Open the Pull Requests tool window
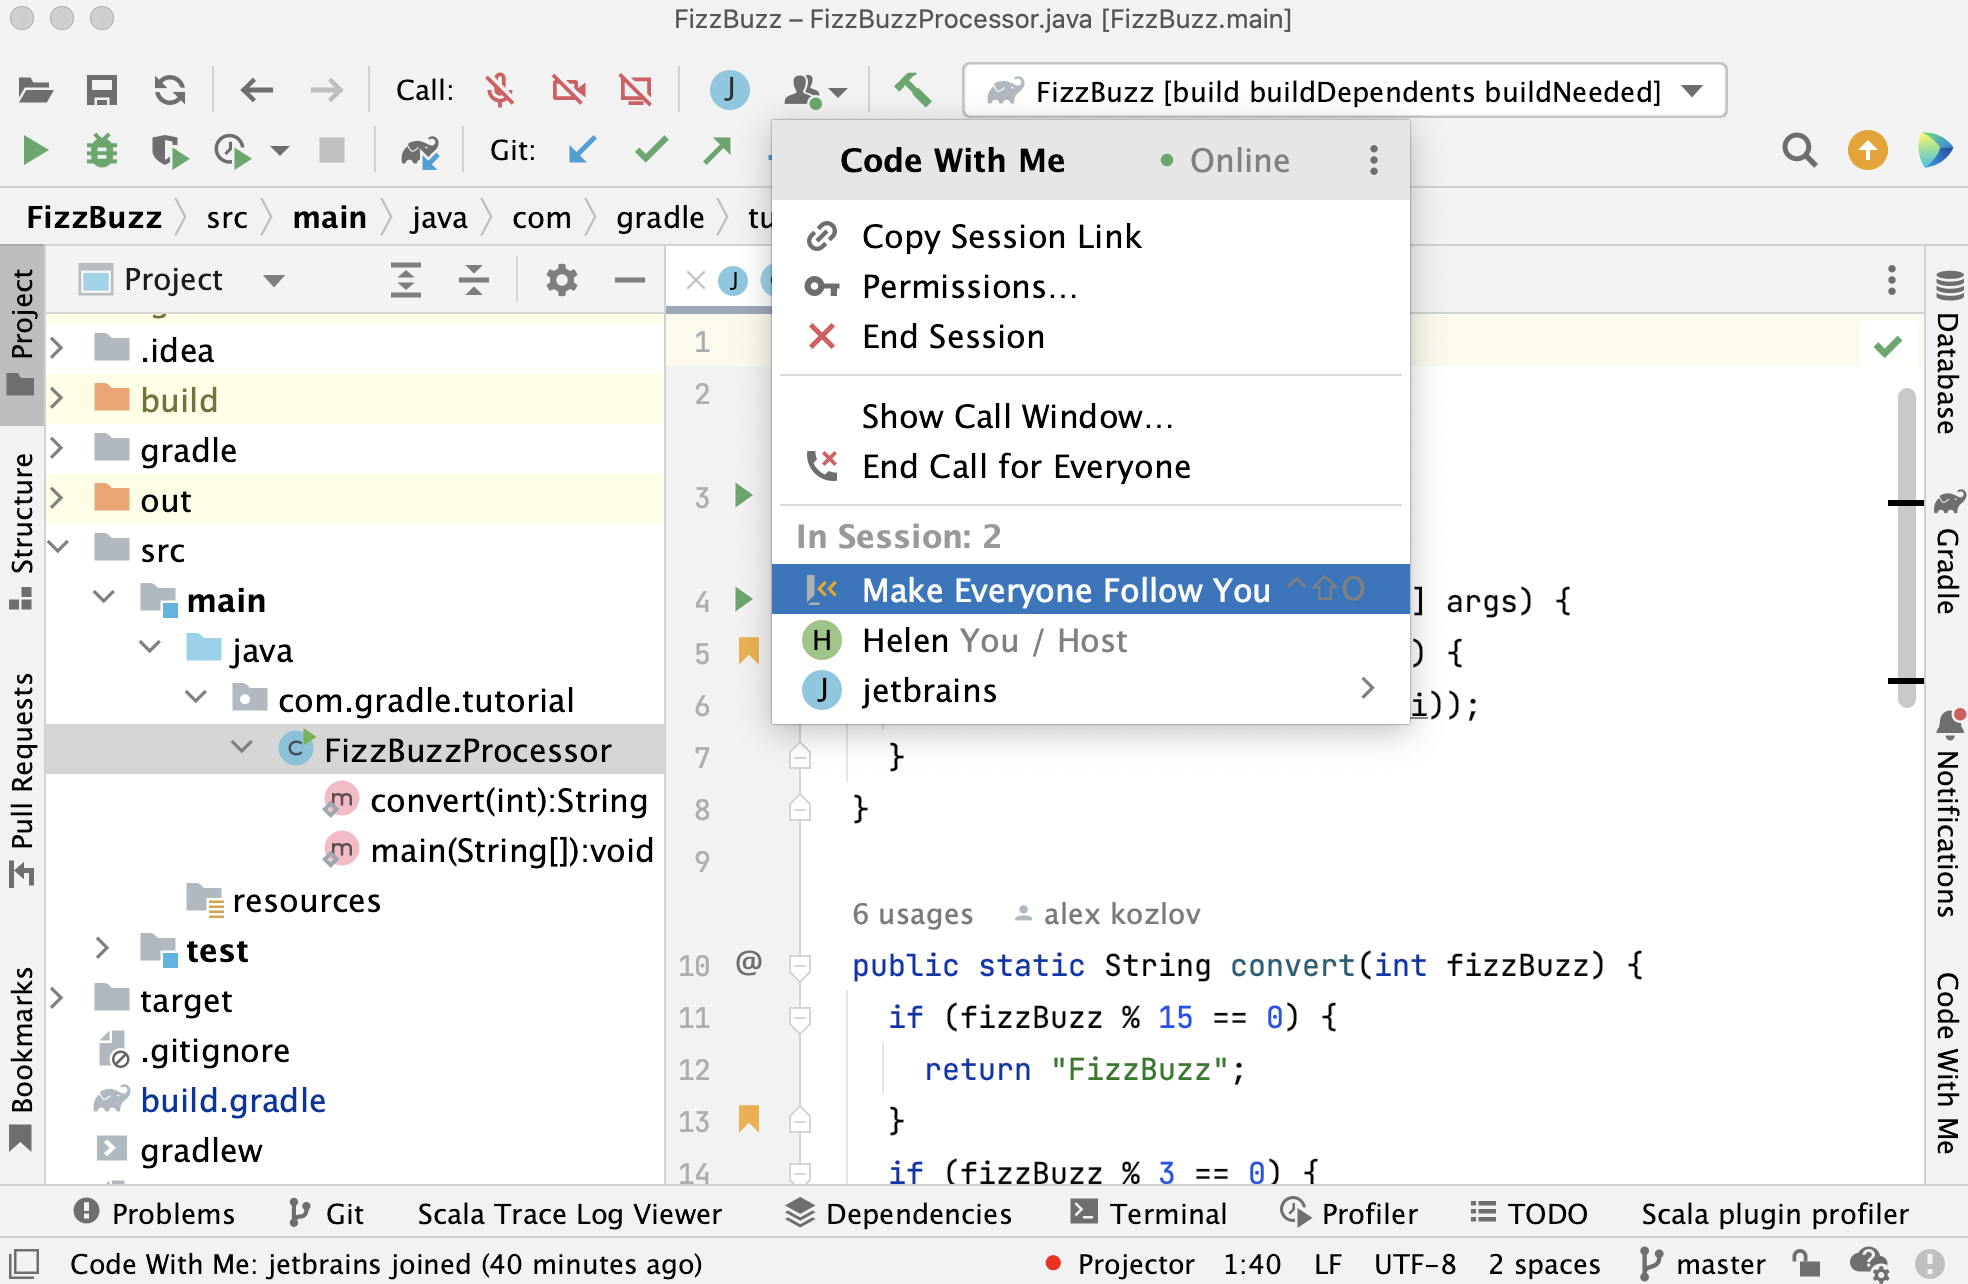Image resolution: width=1968 pixels, height=1284 pixels. click(22, 780)
